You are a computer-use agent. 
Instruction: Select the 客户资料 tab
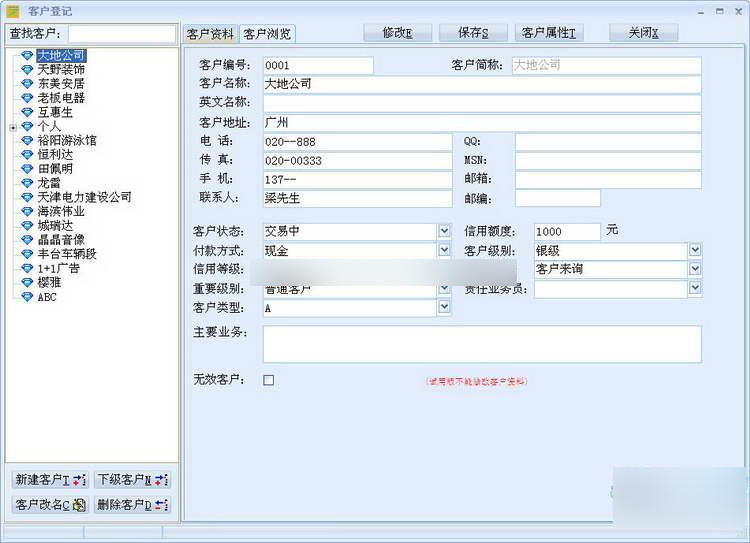[x=210, y=34]
